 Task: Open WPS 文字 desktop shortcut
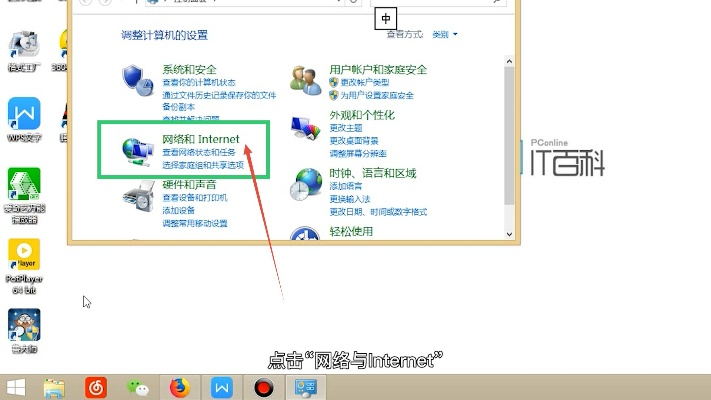click(24, 115)
